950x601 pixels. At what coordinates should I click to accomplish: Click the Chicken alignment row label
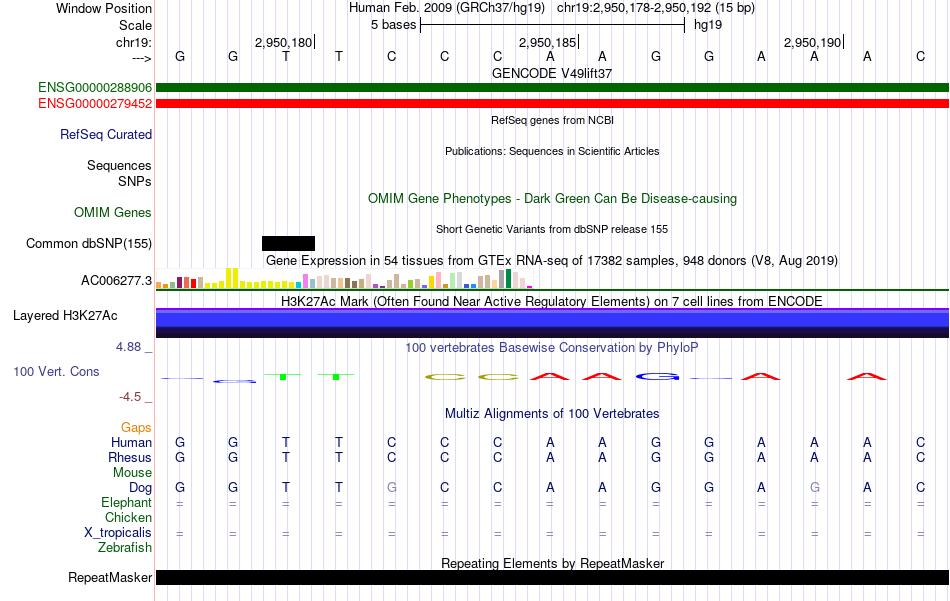tap(128, 518)
